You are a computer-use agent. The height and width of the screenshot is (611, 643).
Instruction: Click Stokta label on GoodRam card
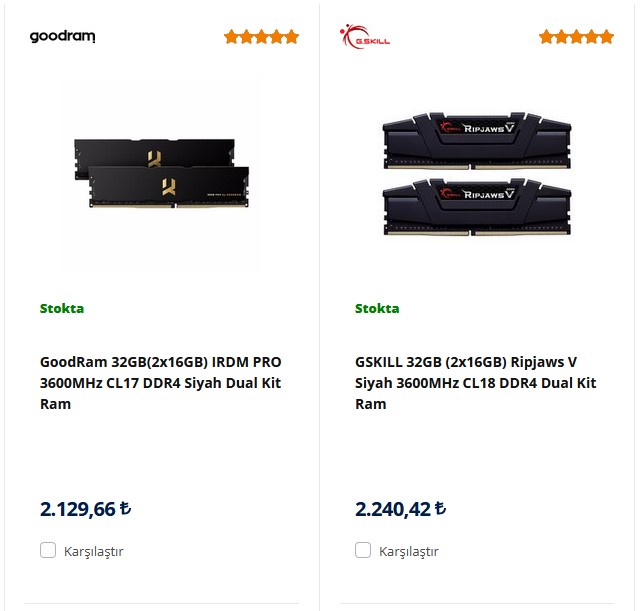click(x=62, y=308)
